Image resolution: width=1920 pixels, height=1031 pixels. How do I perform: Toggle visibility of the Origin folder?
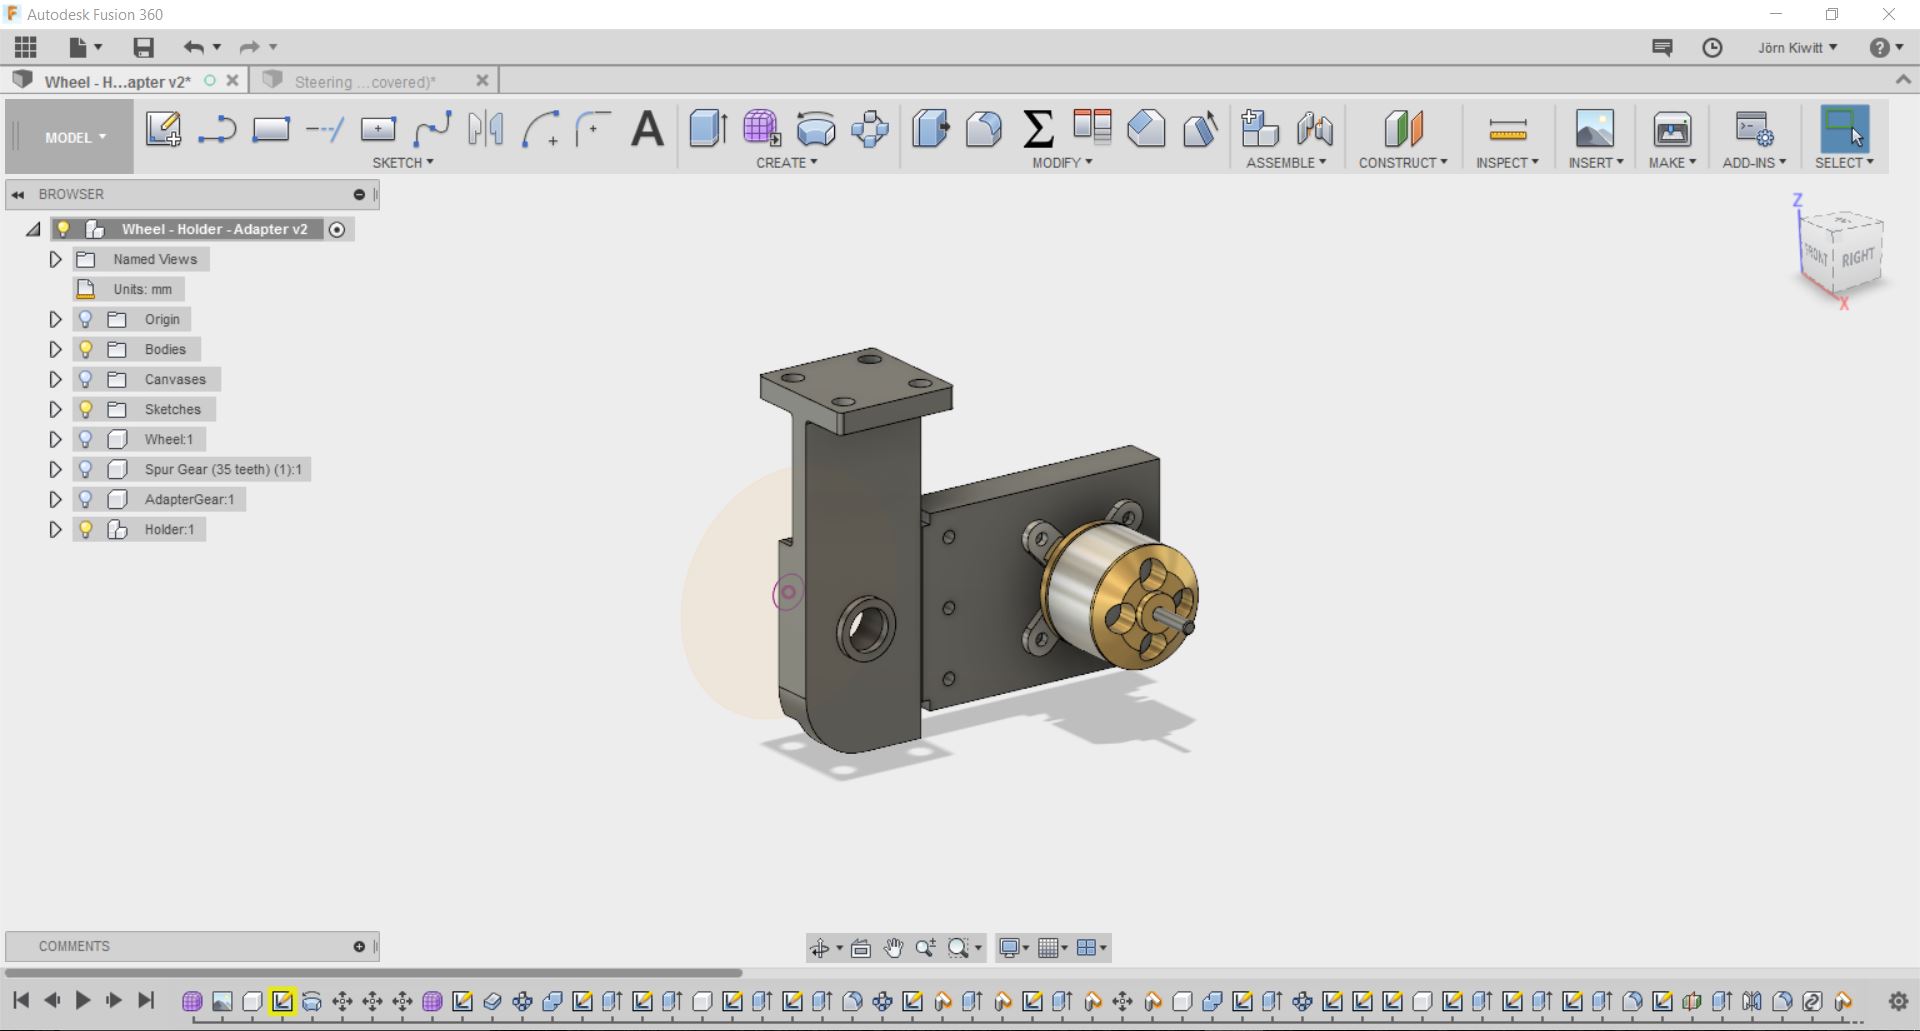click(x=86, y=319)
